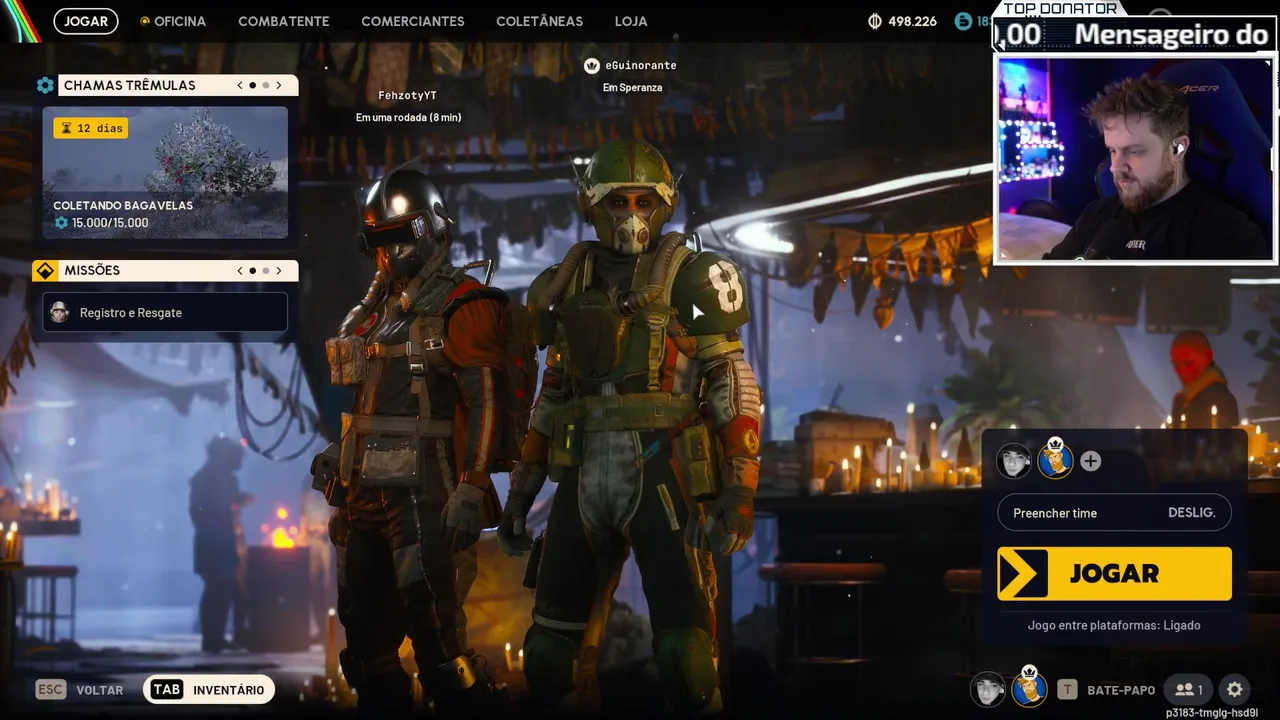
Task: Select party leader name eGuinorante
Action: [x=640, y=65]
